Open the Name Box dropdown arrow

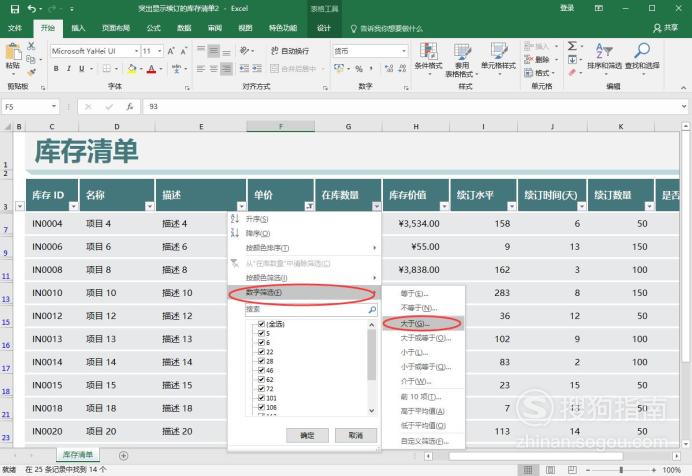tap(54, 107)
